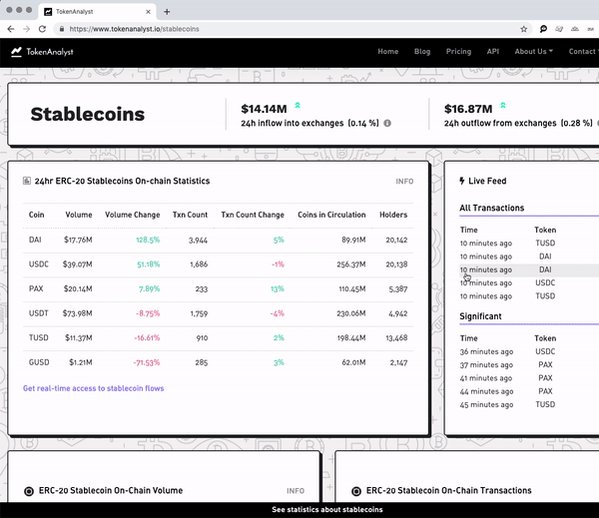
Task: Click the browser forward arrow
Action: 26,29
